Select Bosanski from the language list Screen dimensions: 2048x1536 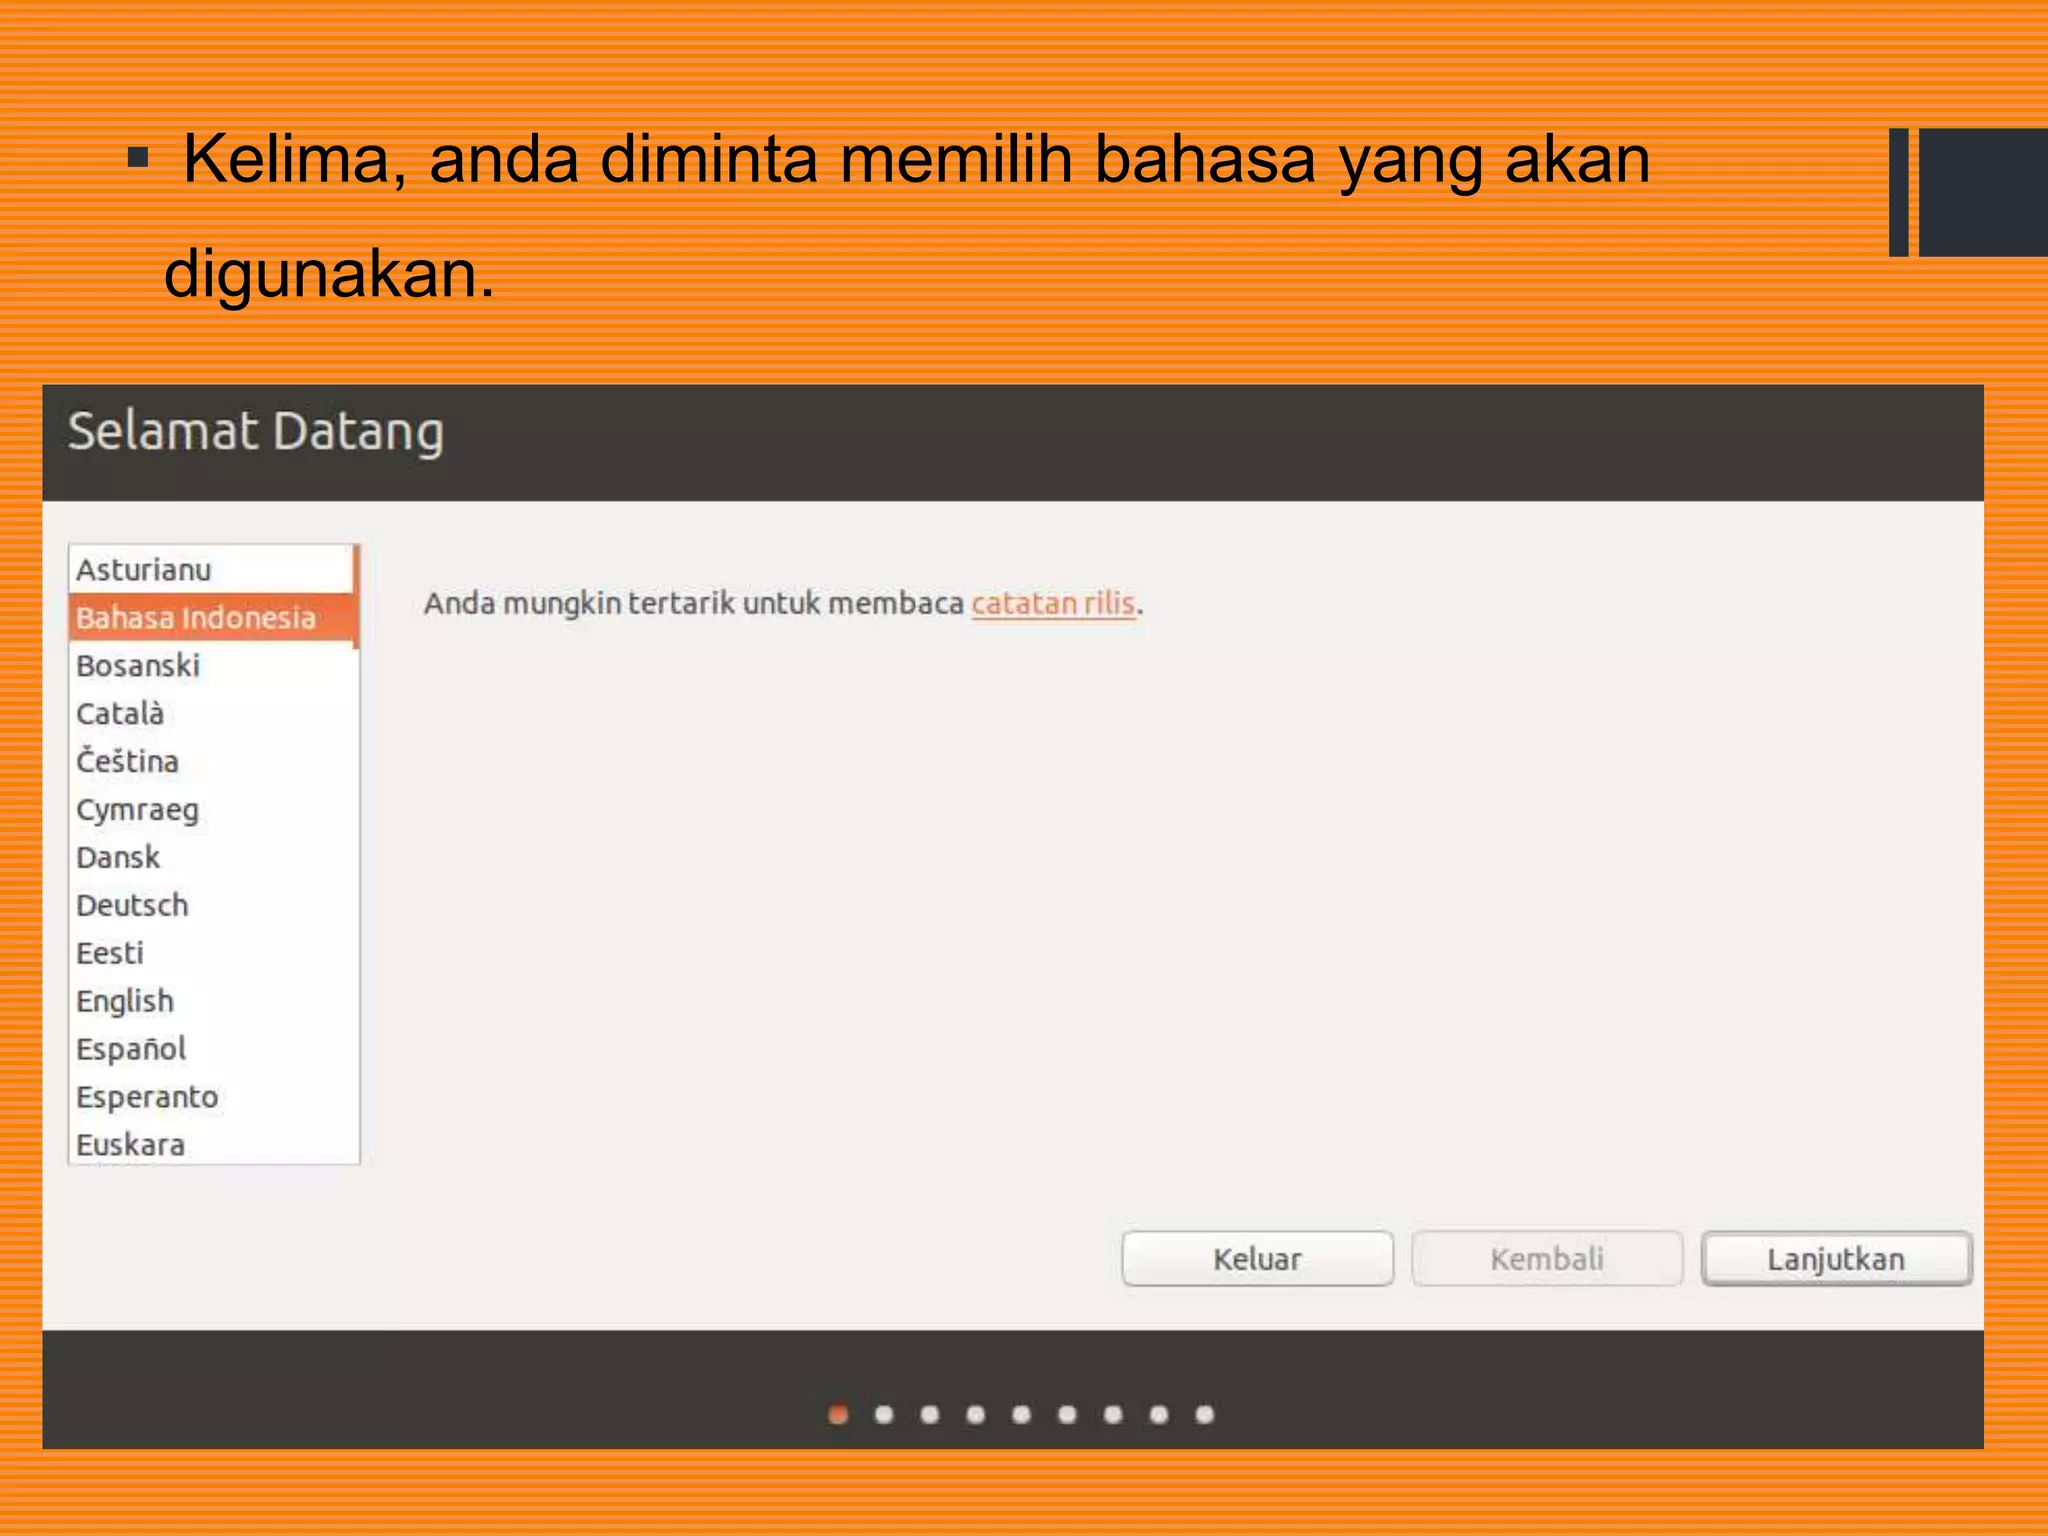pyautogui.click(x=212, y=666)
